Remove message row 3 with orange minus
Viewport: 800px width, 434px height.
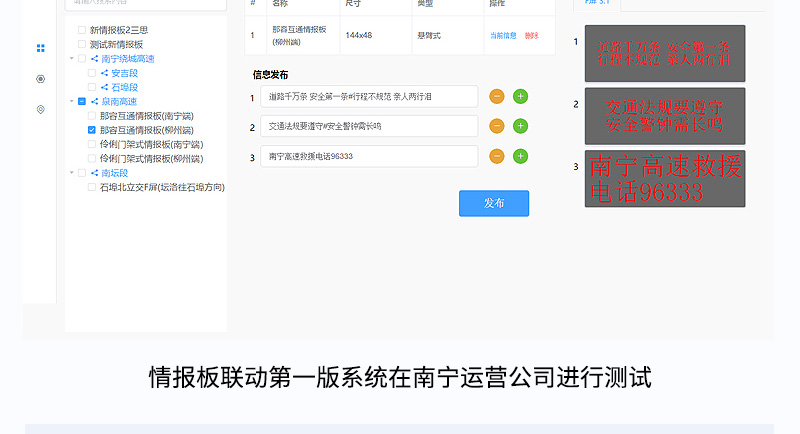(x=497, y=157)
